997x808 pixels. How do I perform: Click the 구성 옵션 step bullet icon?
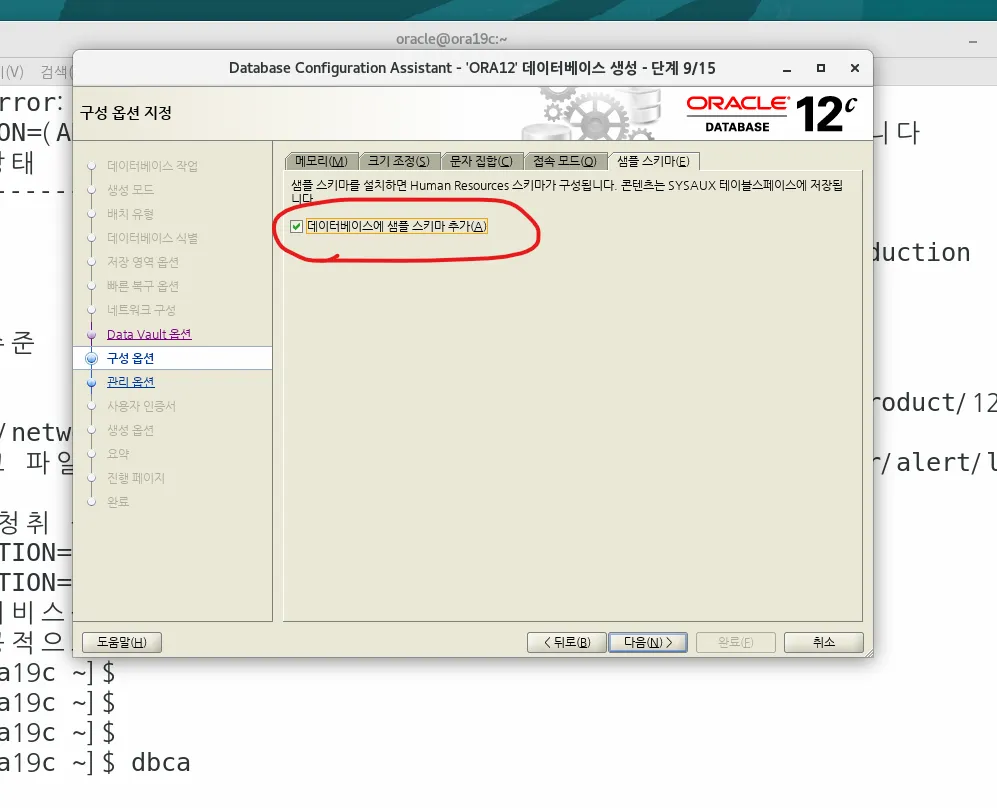(x=92, y=359)
